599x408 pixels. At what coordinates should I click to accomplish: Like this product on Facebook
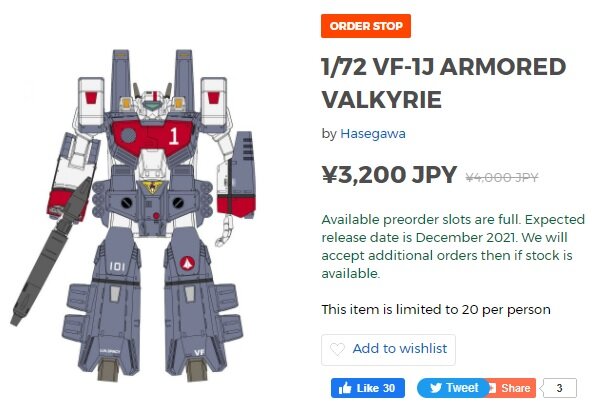(367, 388)
